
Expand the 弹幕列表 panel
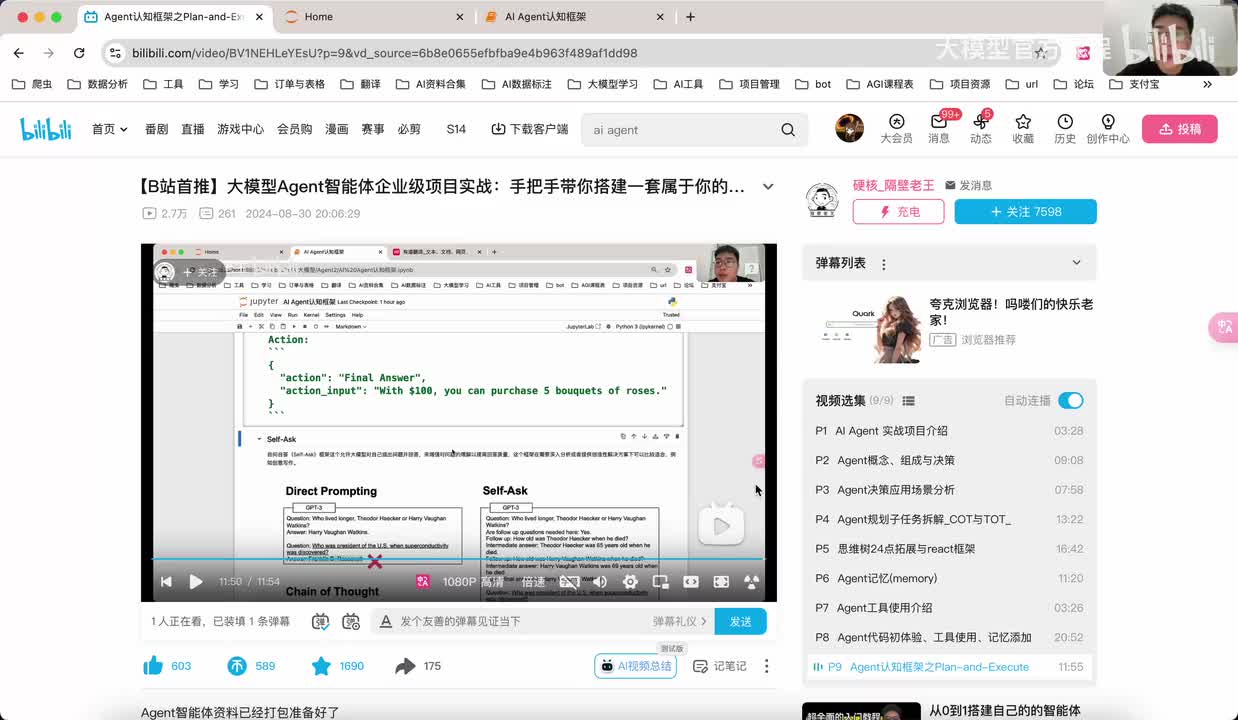point(1076,263)
